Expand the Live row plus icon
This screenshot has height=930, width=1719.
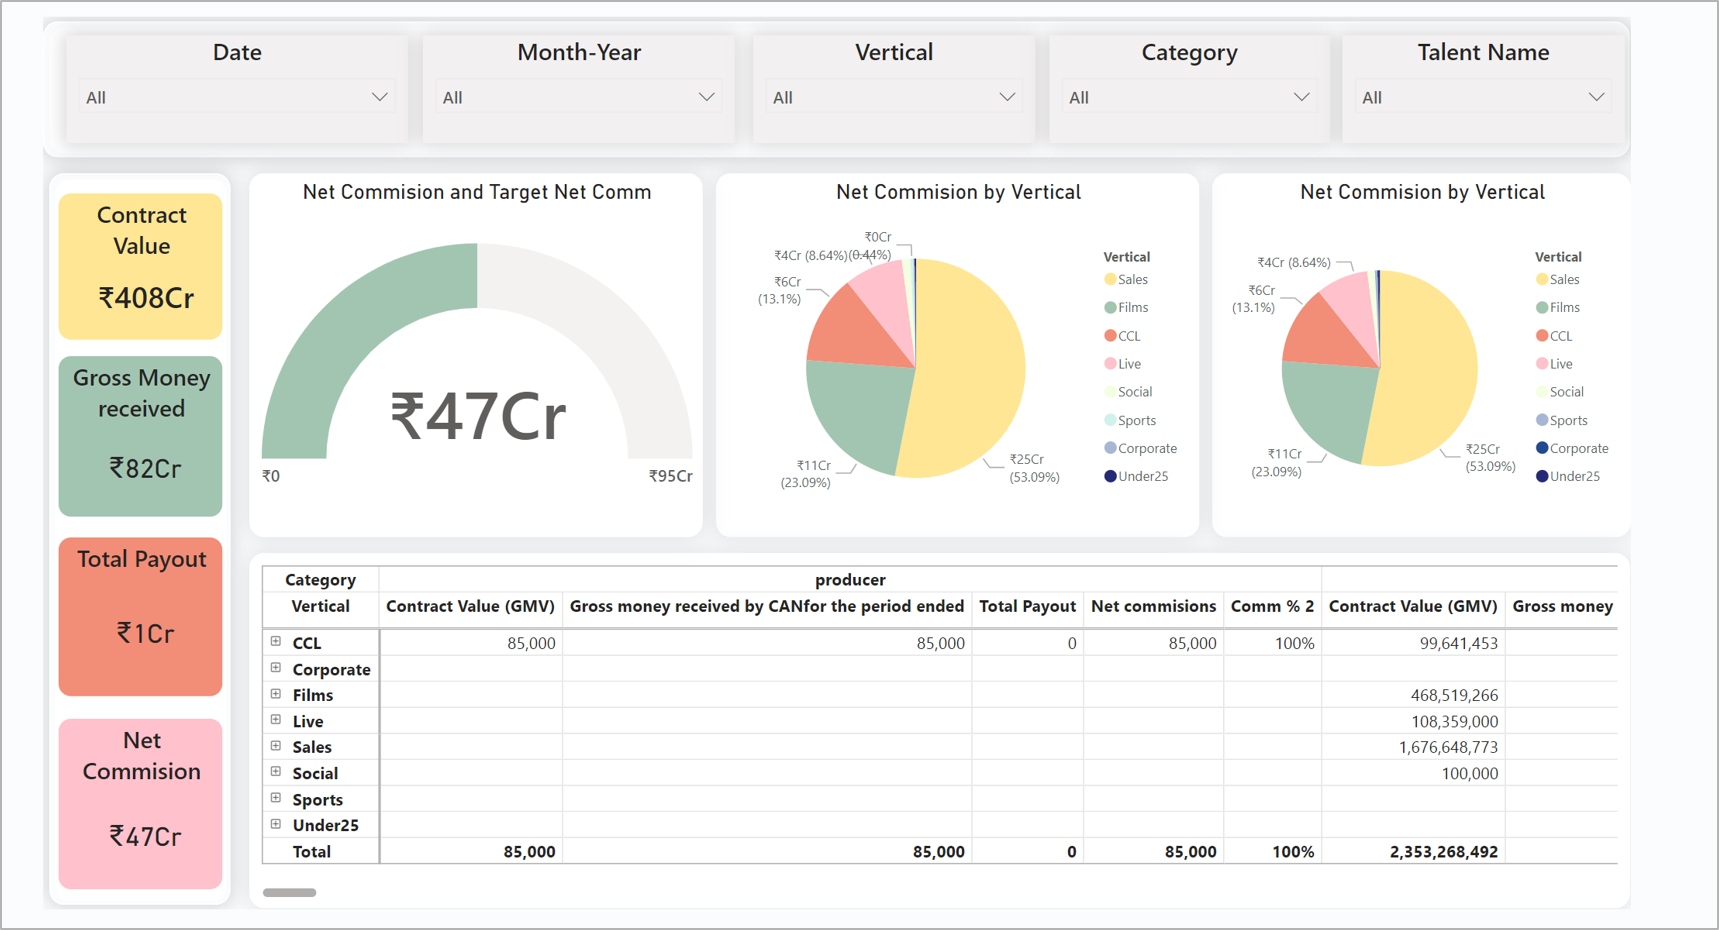(276, 720)
